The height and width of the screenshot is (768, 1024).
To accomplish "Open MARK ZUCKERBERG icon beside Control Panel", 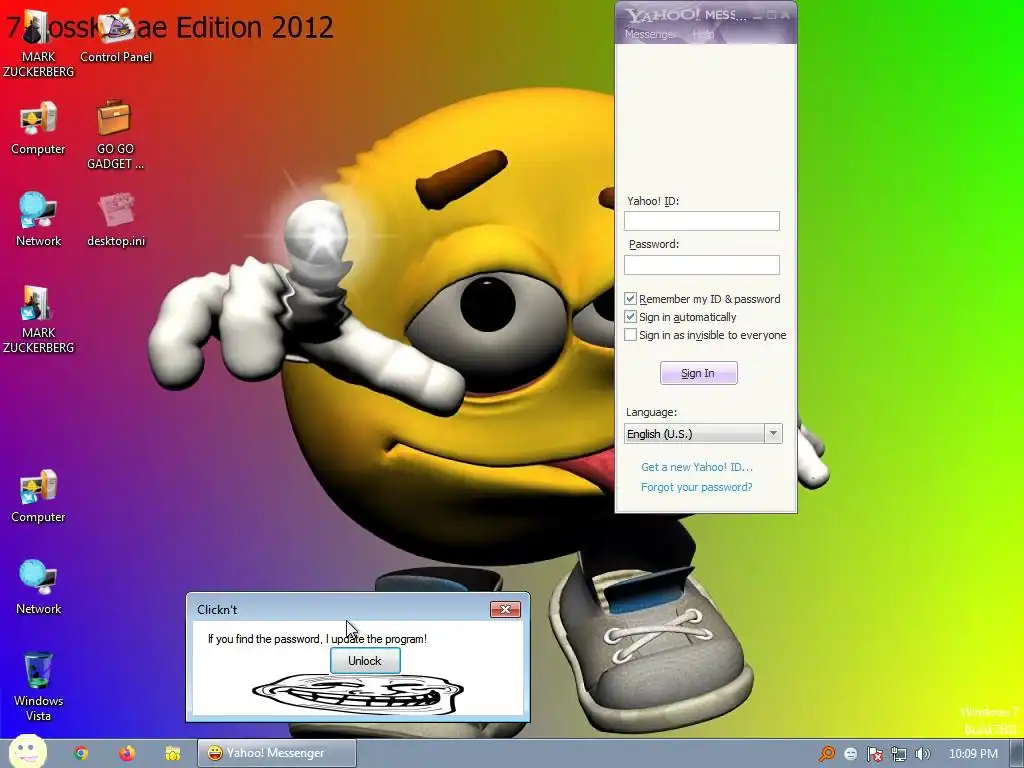I will coord(38,43).
